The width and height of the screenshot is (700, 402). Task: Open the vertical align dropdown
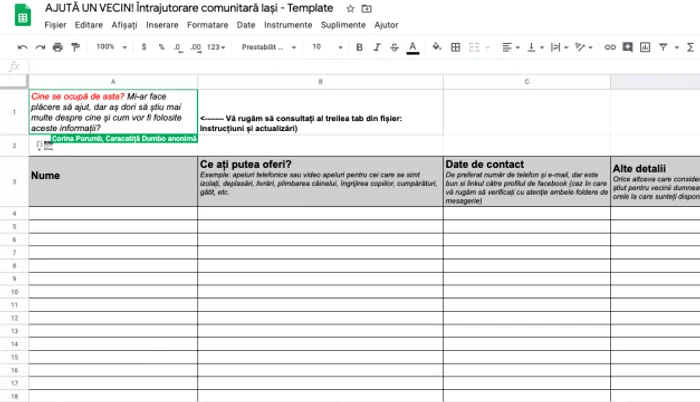click(535, 47)
